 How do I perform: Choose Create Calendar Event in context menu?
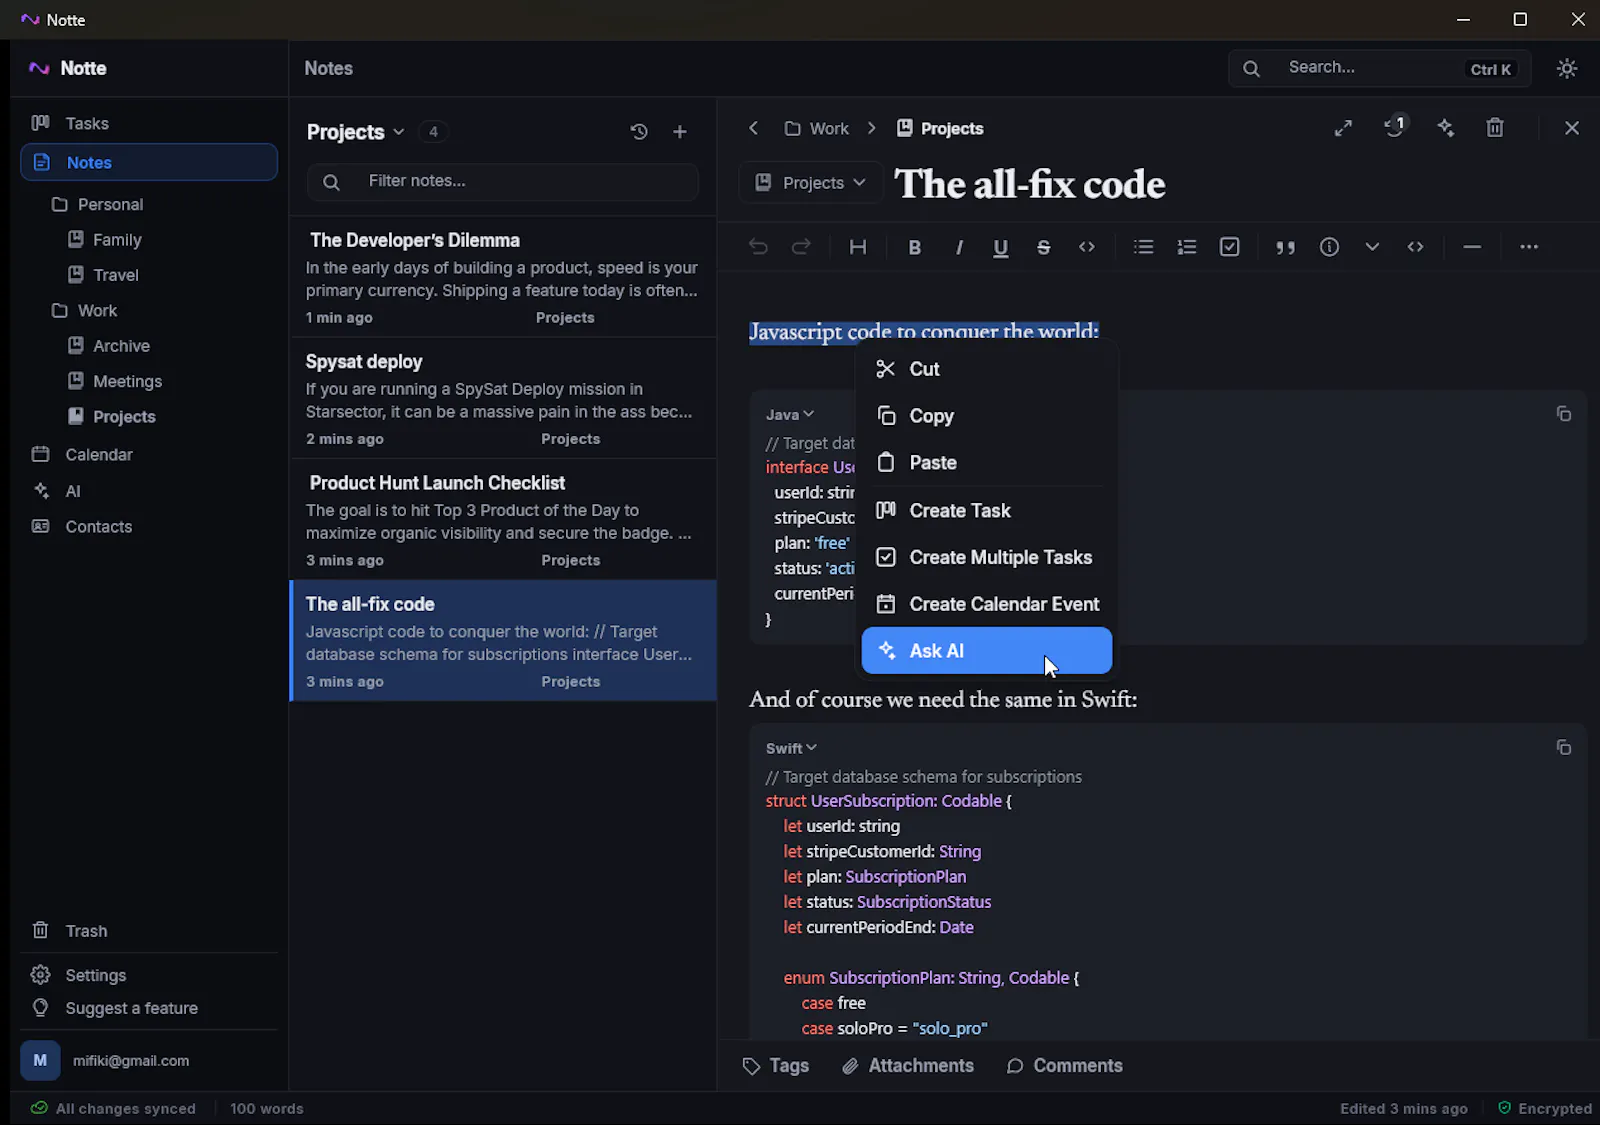point(986,604)
